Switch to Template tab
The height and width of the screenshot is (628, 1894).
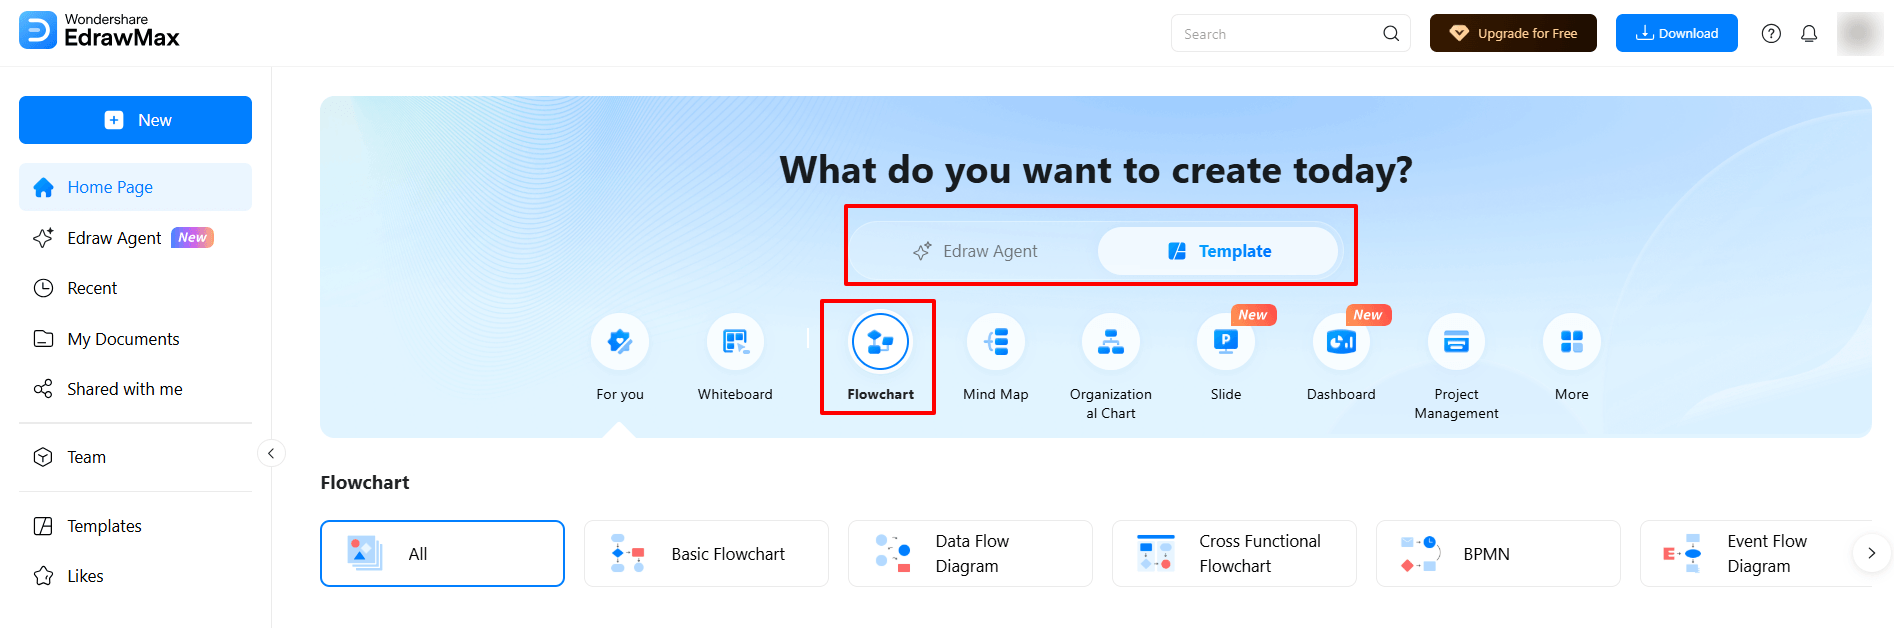(x=1218, y=251)
